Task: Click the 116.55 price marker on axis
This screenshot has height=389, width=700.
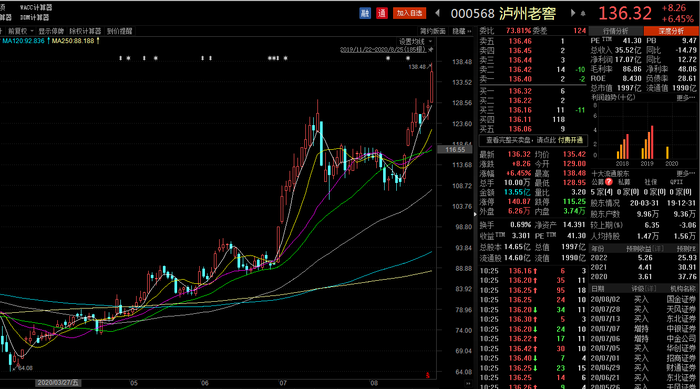Action: (x=455, y=149)
